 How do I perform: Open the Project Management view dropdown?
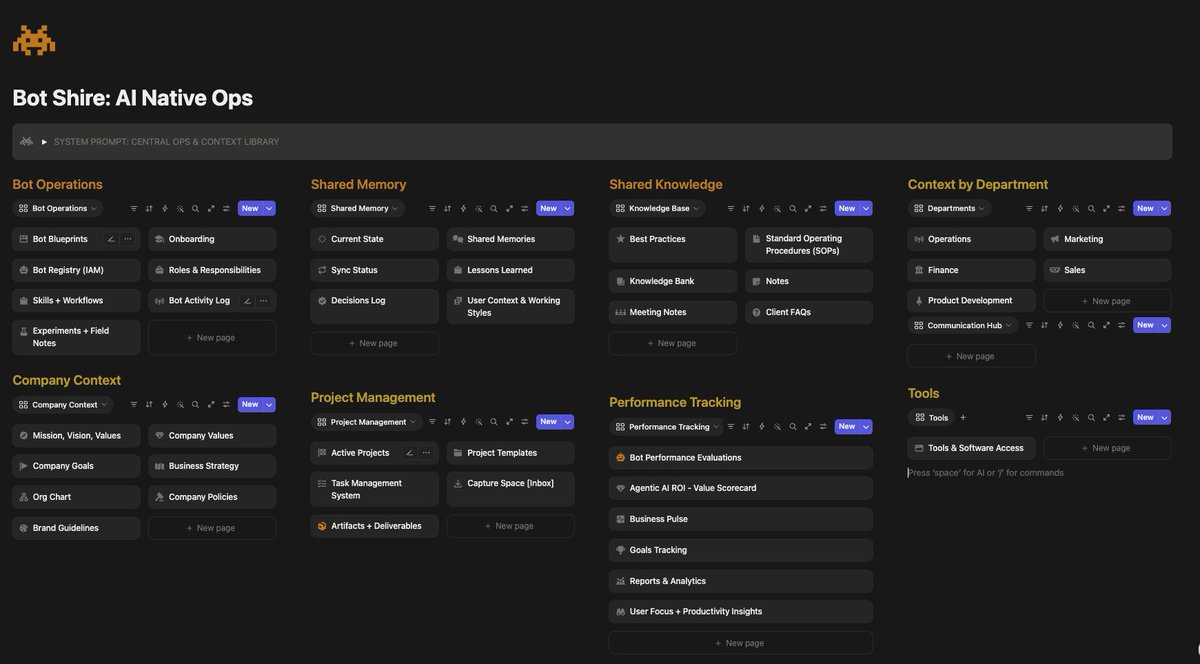[366, 422]
